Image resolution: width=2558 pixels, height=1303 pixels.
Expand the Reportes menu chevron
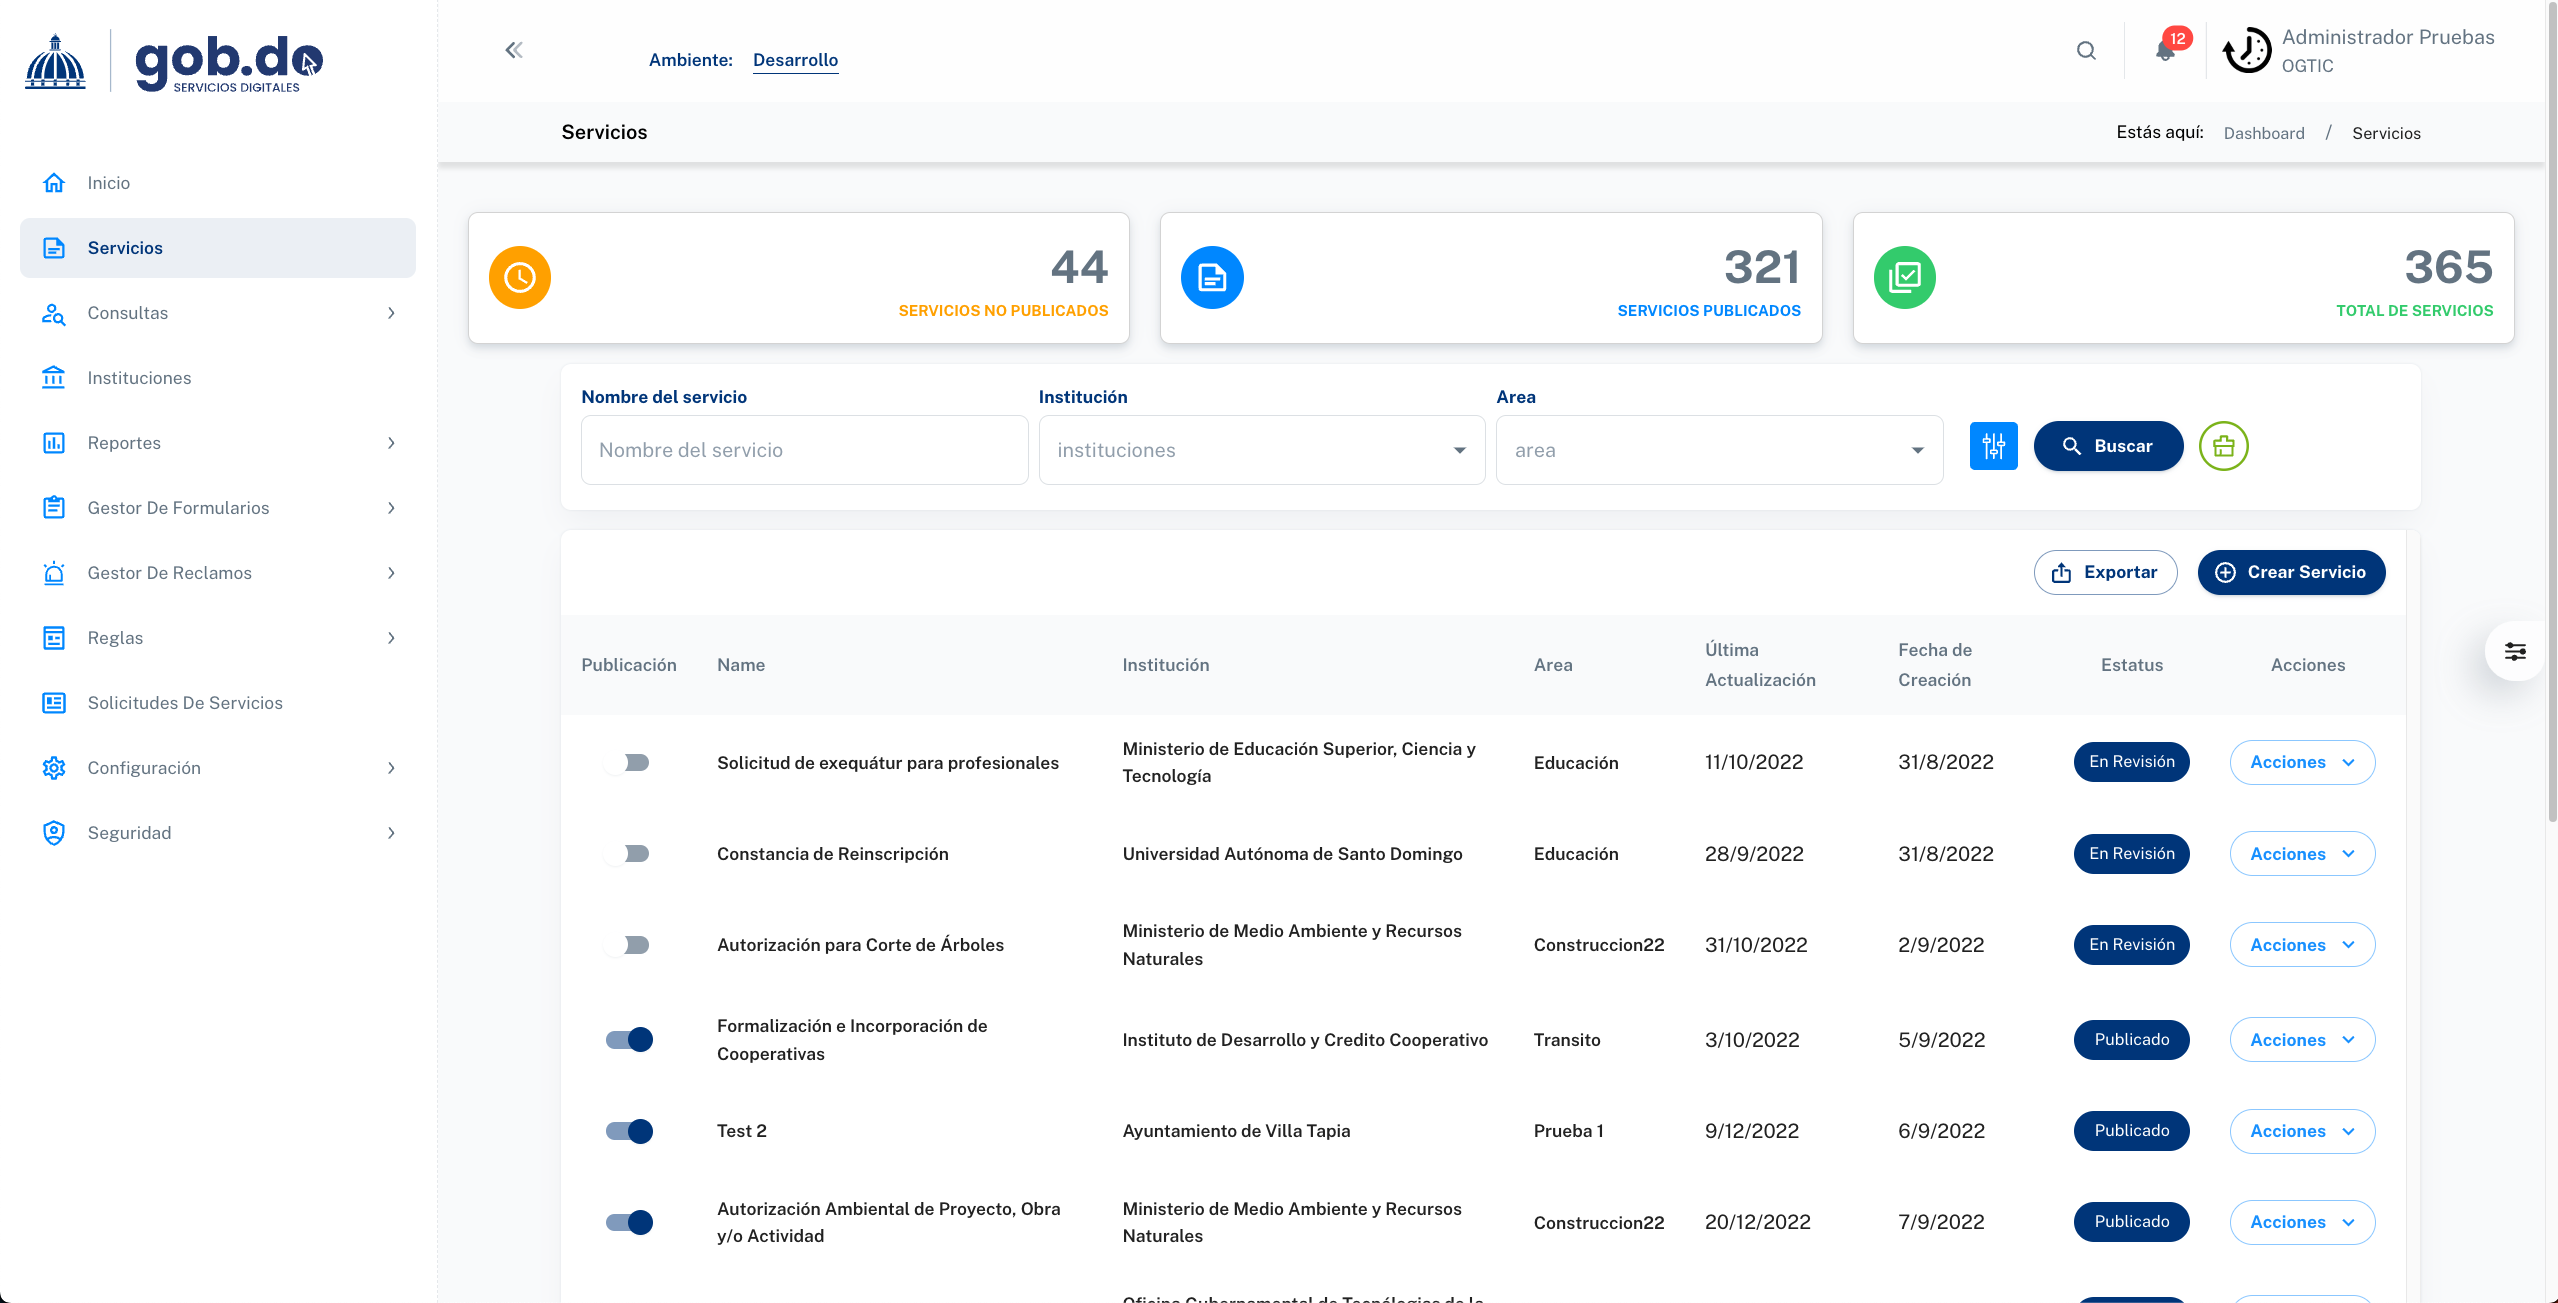pyautogui.click(x=391, y=443)
